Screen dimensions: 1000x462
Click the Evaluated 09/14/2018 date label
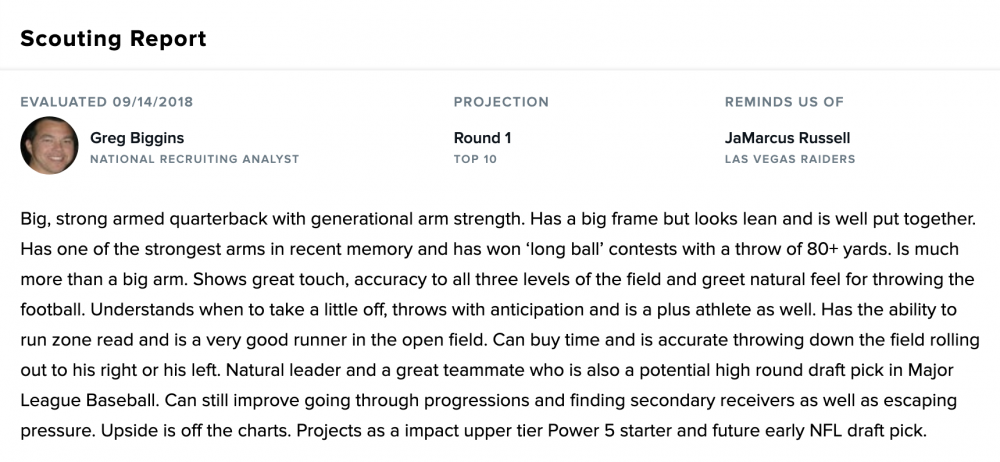107,102
